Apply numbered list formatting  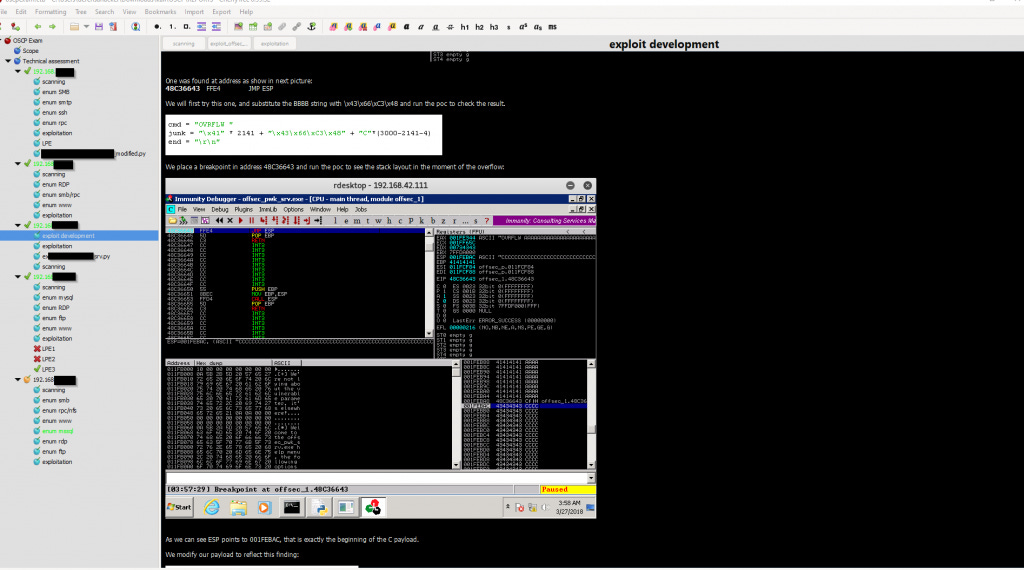(x=172, y=27)
